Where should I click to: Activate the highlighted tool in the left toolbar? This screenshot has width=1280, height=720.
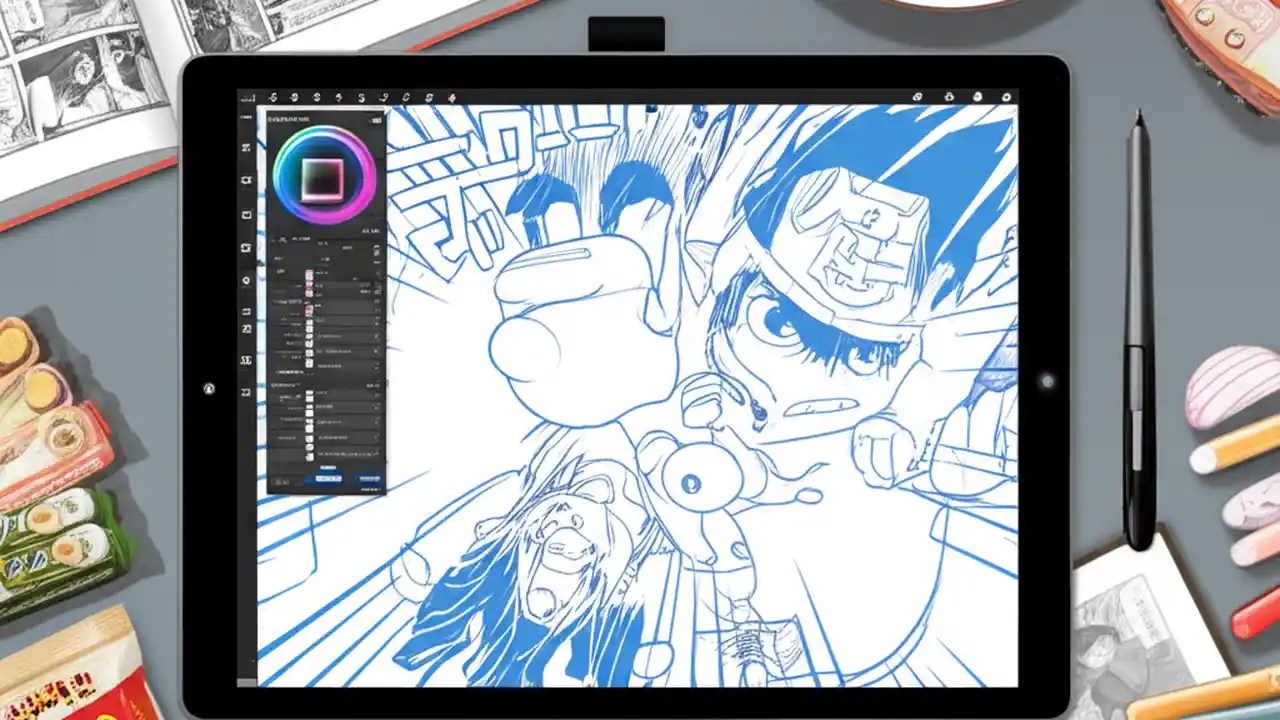pyautogui.click(x=246, y=281)
